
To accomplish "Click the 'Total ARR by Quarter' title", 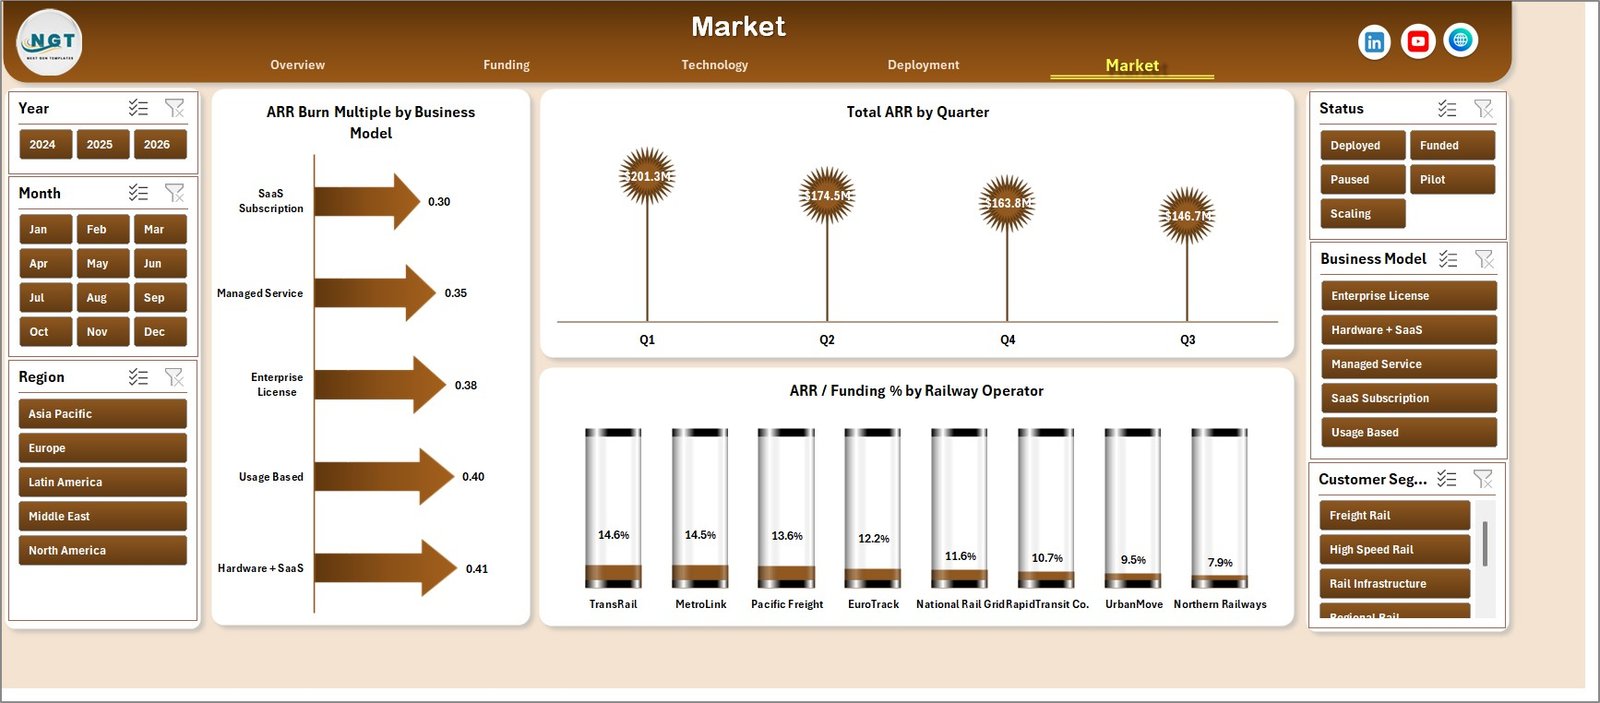I will click(917, 112).
